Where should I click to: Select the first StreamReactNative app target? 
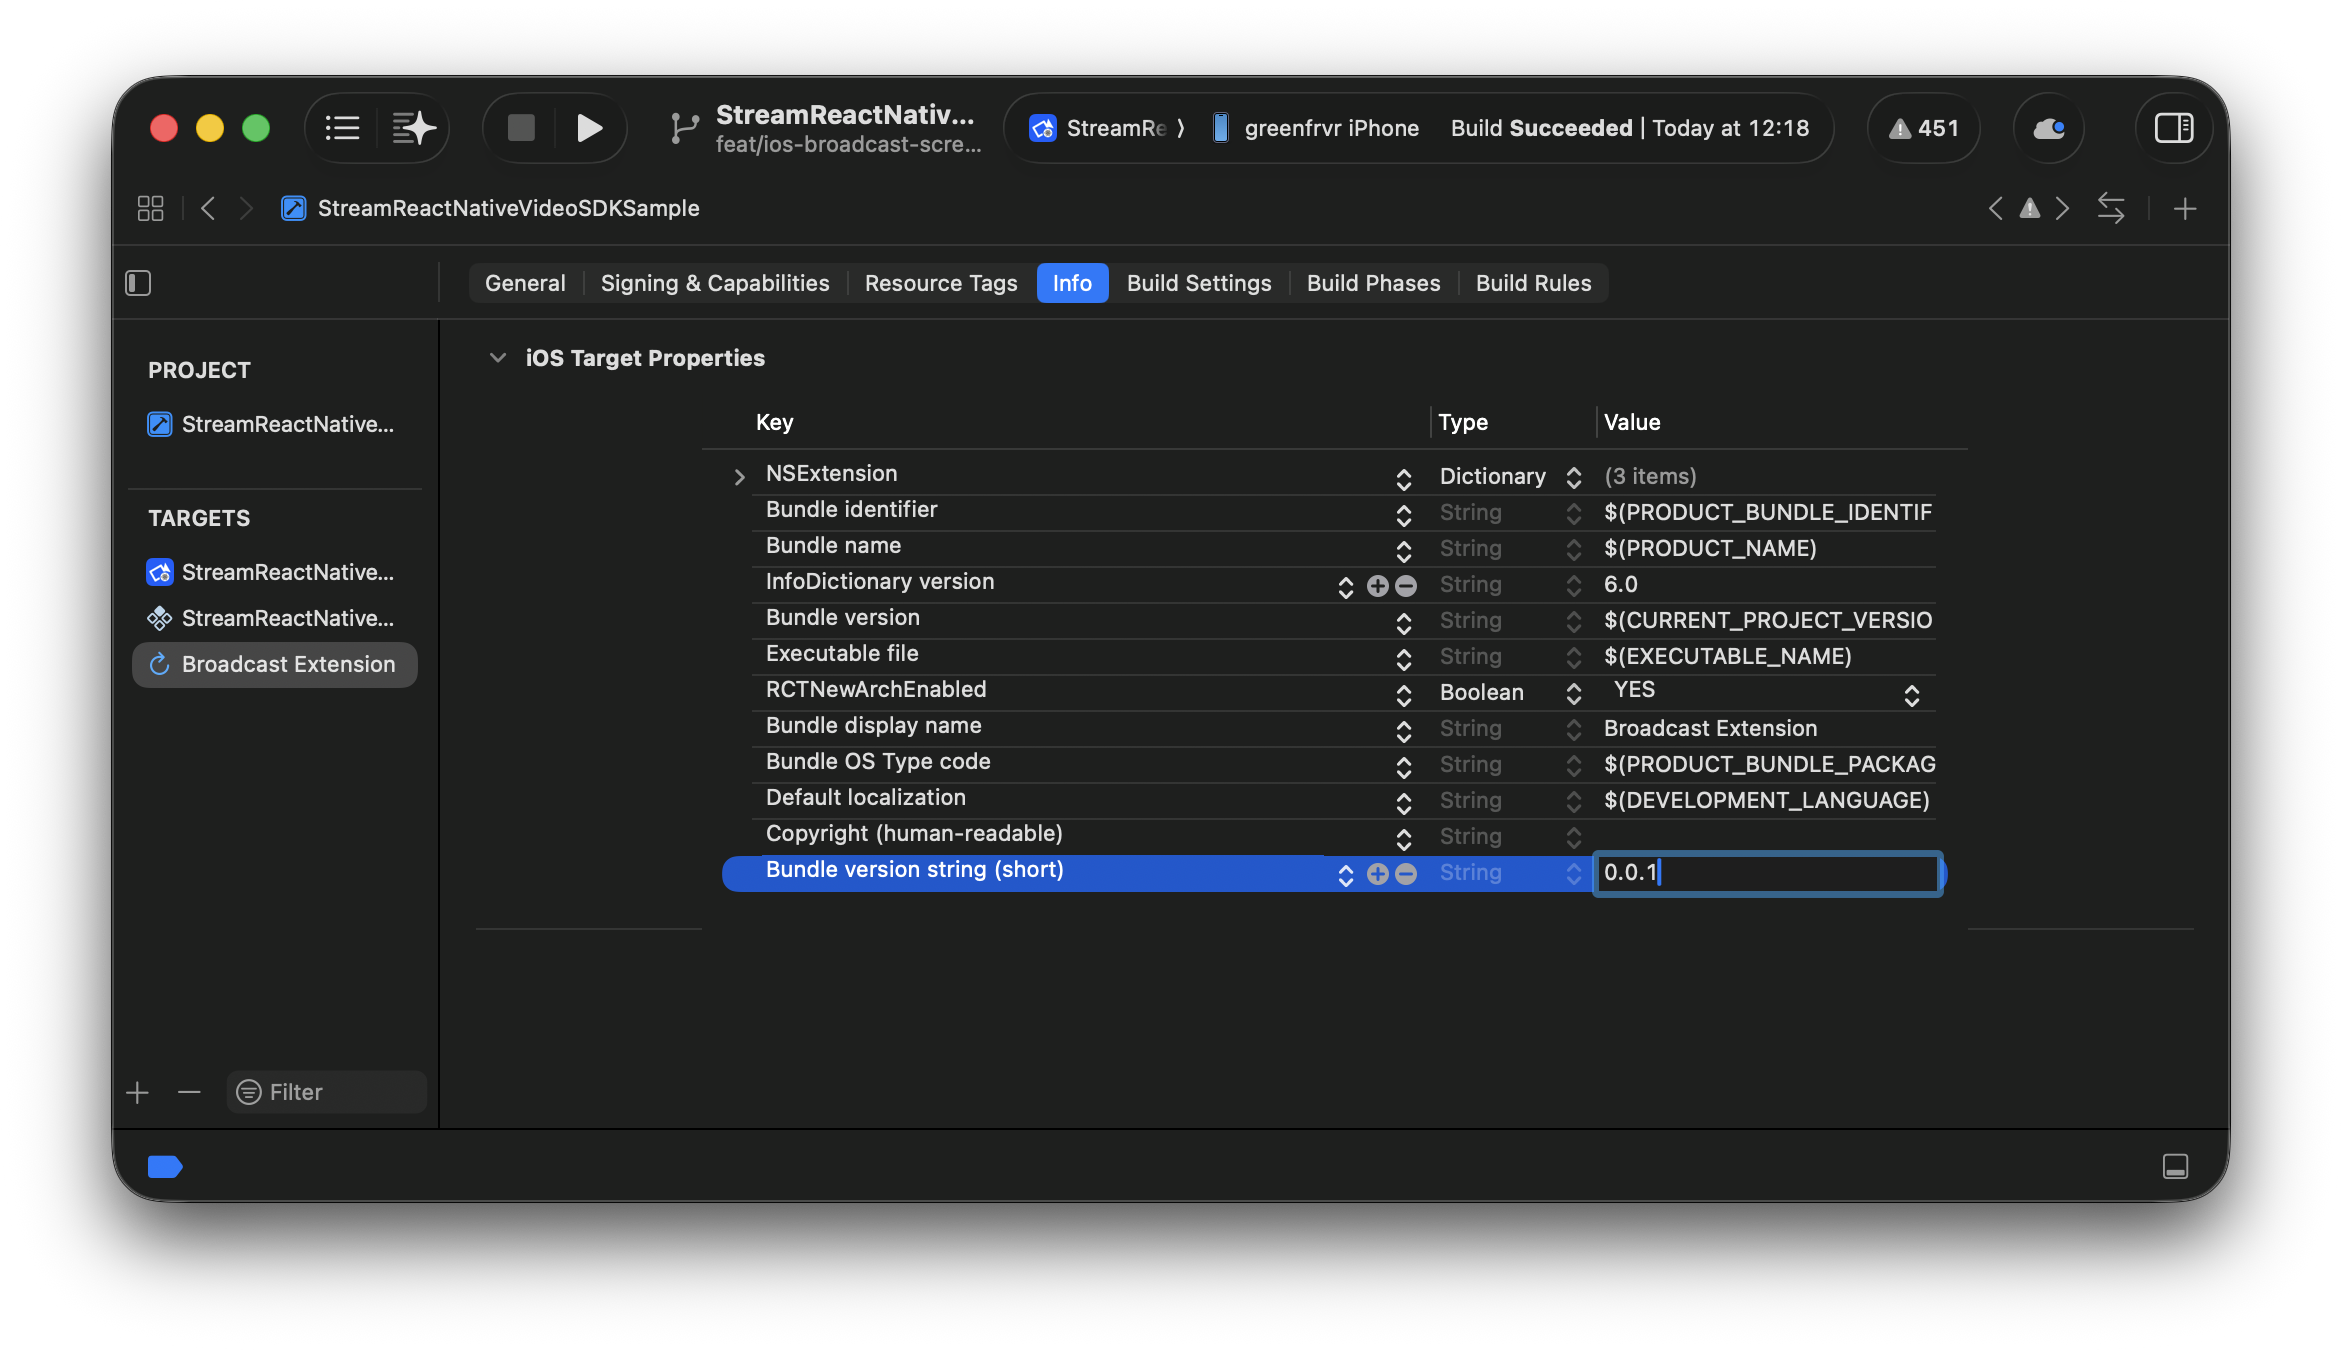(272, 572)
